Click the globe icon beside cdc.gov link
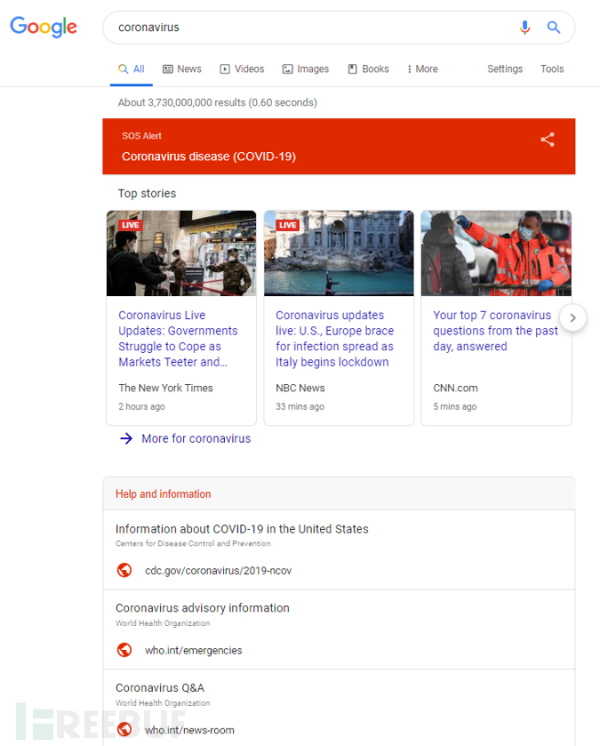600x746 pixels. click(124, 570)
